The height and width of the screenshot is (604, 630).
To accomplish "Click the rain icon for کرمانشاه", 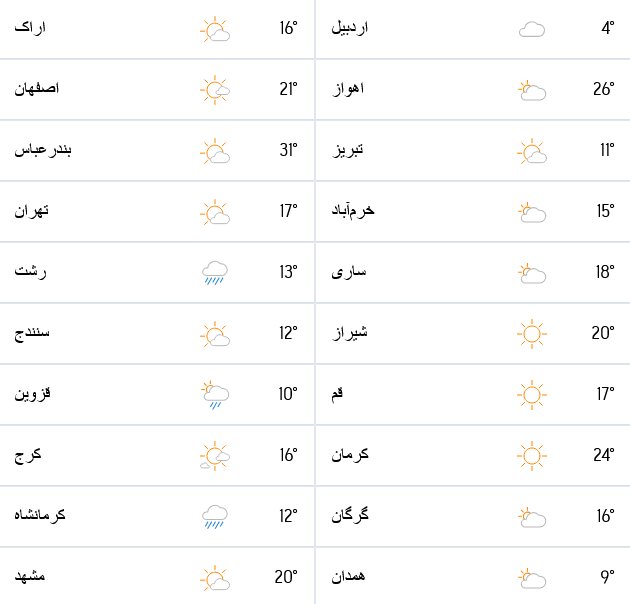I will tap(215, 516).
